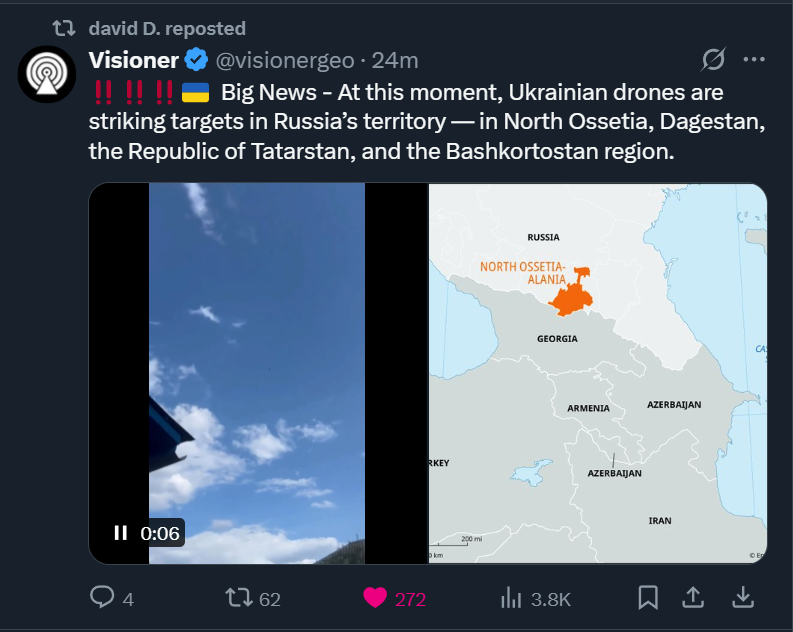793x632 pixels.
Task: Click the Grok explain post icon
Action: tap(714, 60)
